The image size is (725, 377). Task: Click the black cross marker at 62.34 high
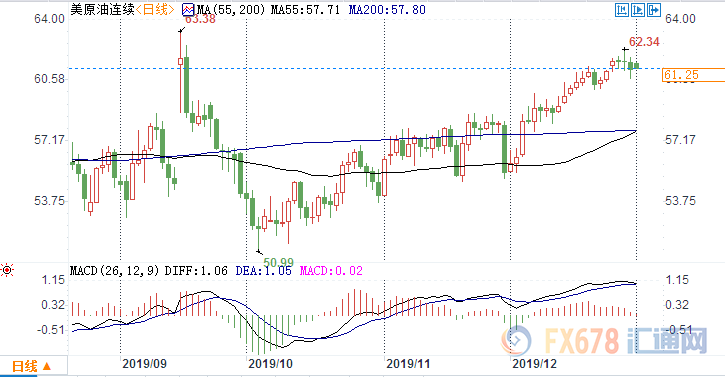(x=625, y=49)
